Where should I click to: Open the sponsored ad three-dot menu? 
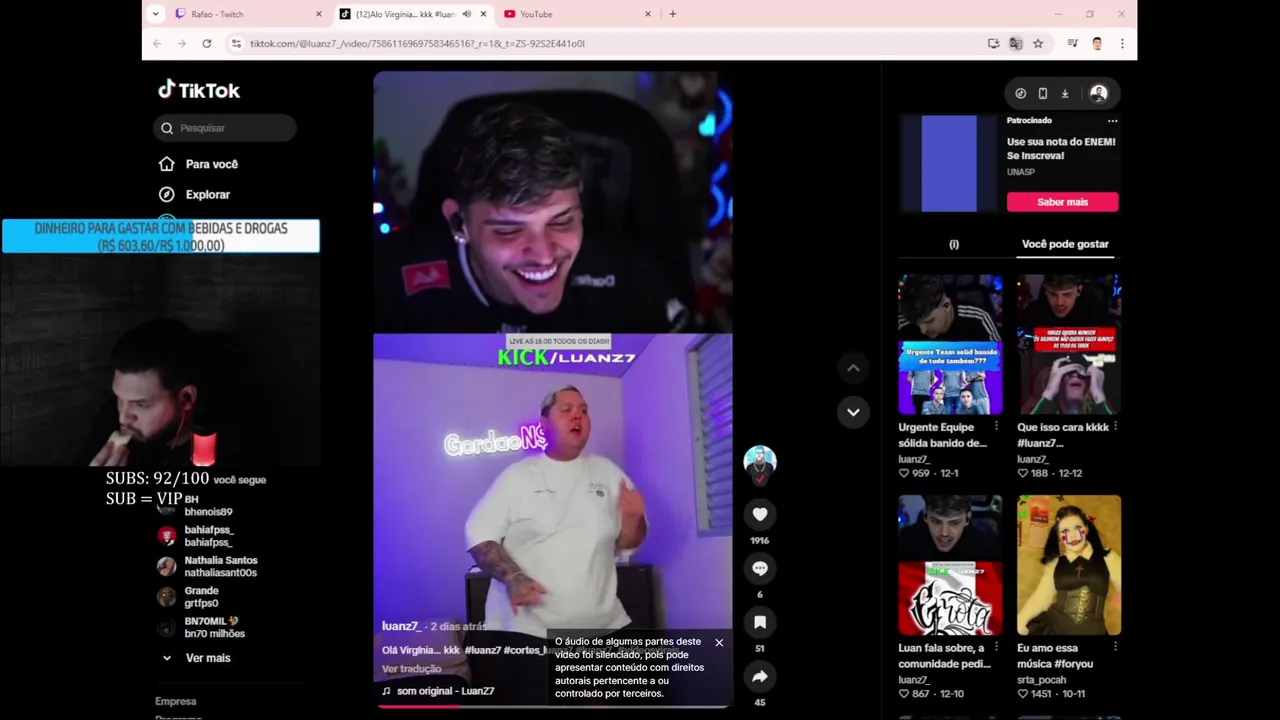coord(1112,121)
